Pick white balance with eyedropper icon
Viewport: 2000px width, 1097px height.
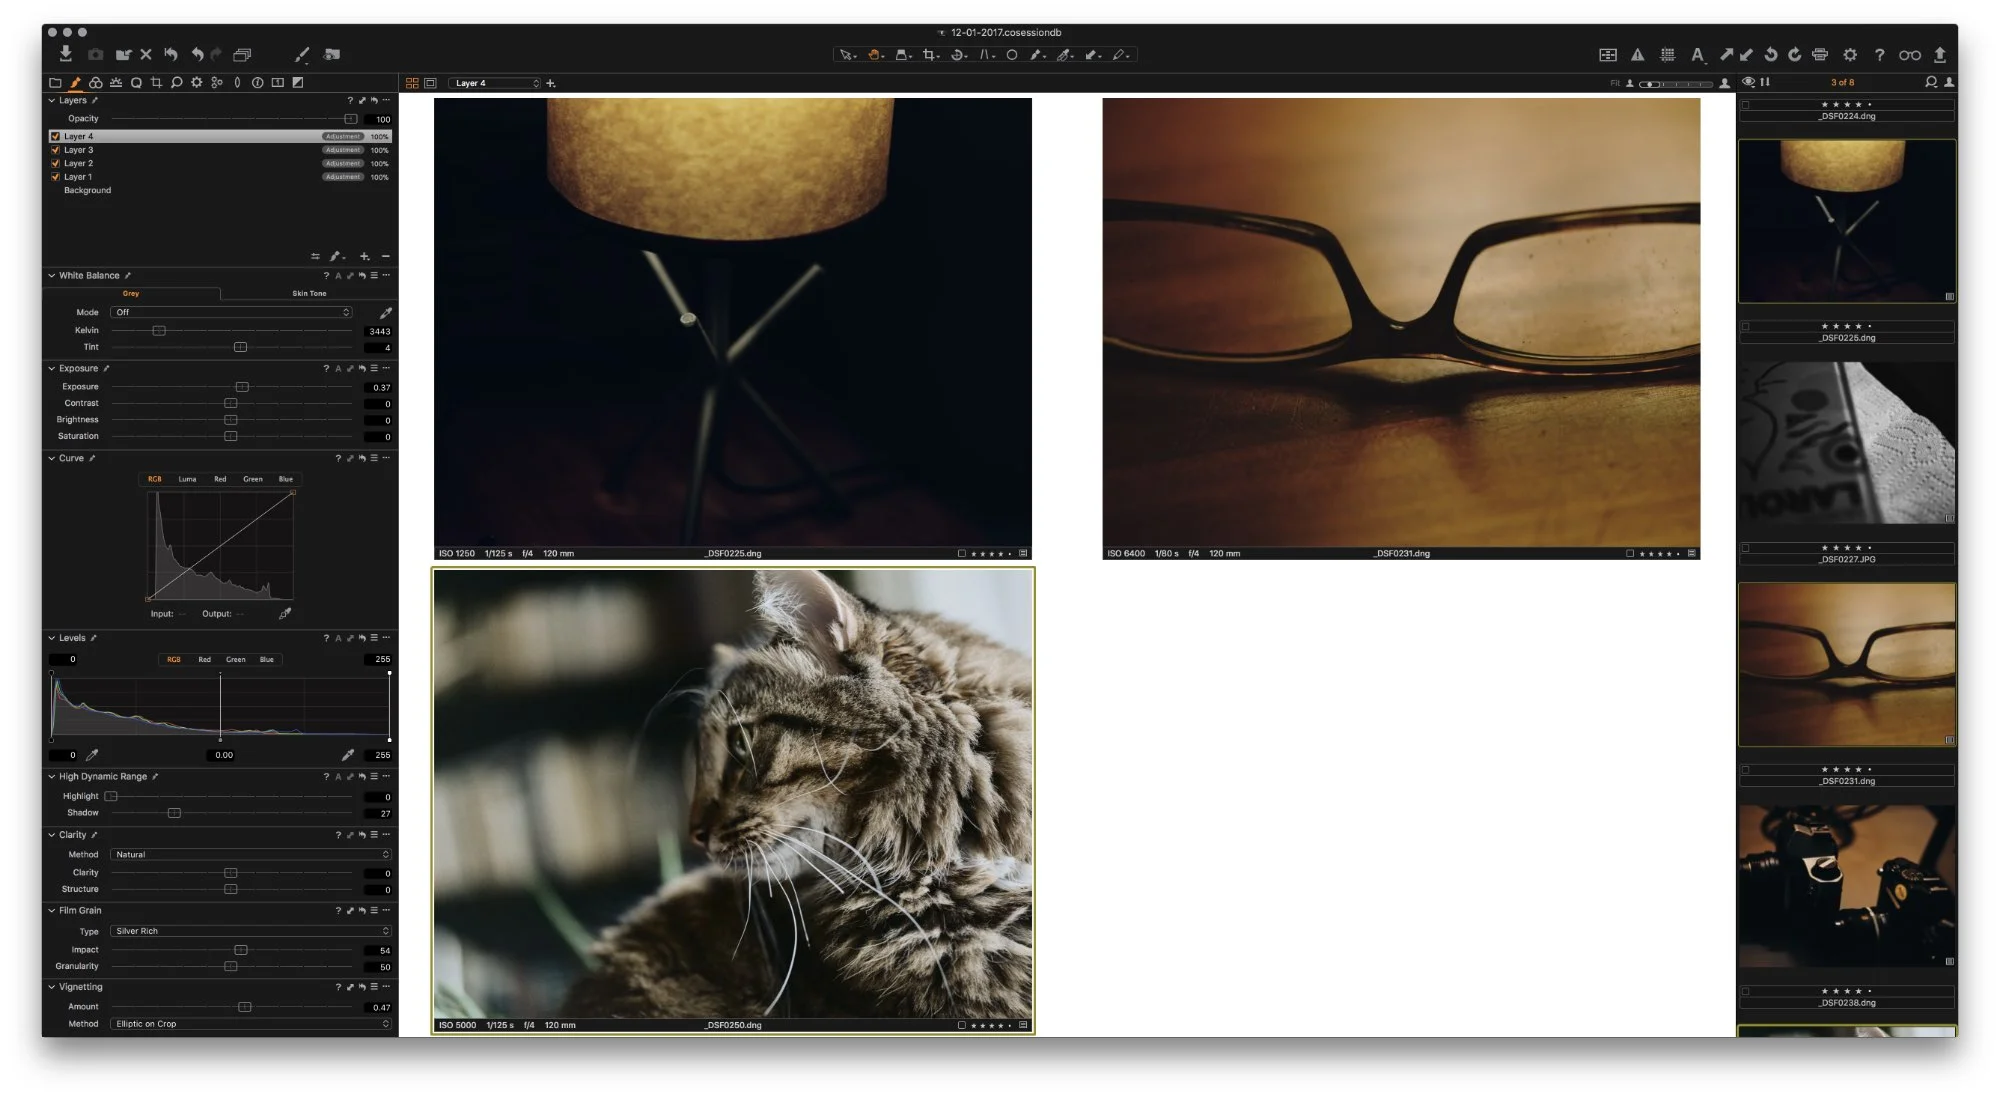tap(386, 313)
